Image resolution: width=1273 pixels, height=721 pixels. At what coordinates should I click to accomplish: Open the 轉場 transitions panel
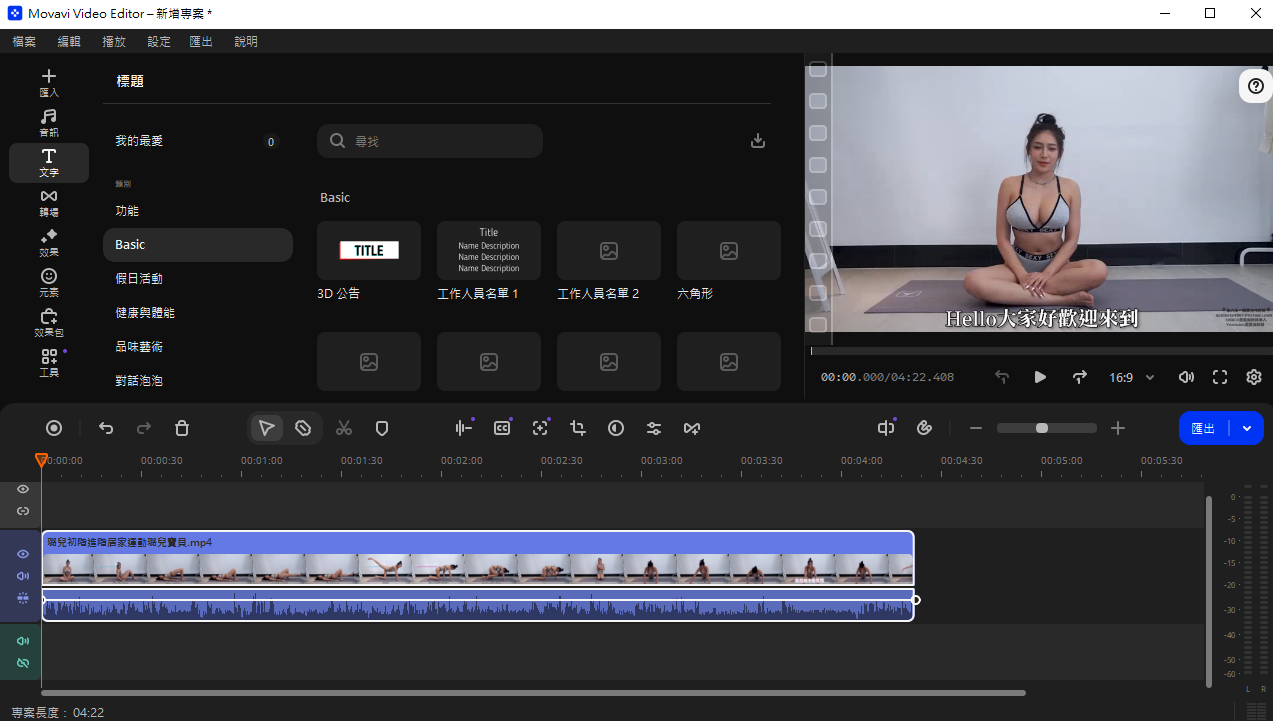click(x=49, y=203)
